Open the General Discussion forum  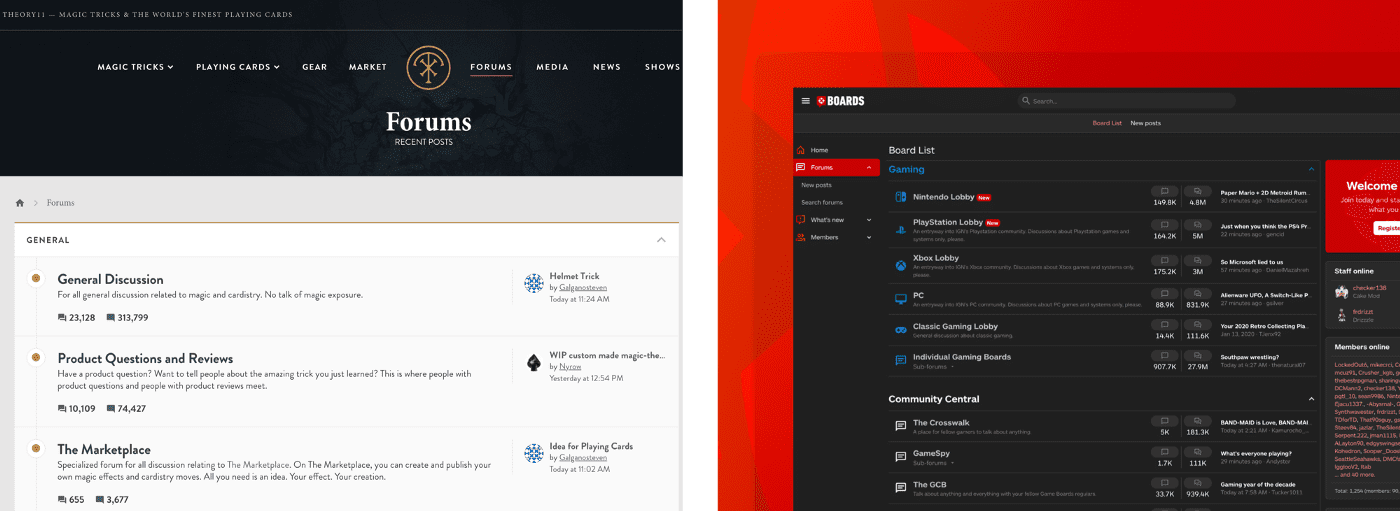(x=110, y=279)
